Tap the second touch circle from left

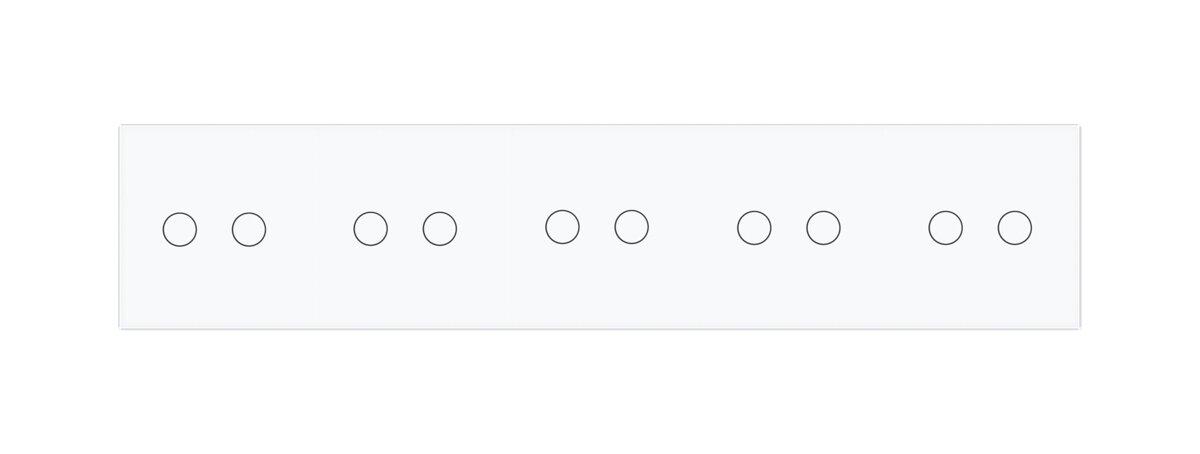tap(249, 229)
